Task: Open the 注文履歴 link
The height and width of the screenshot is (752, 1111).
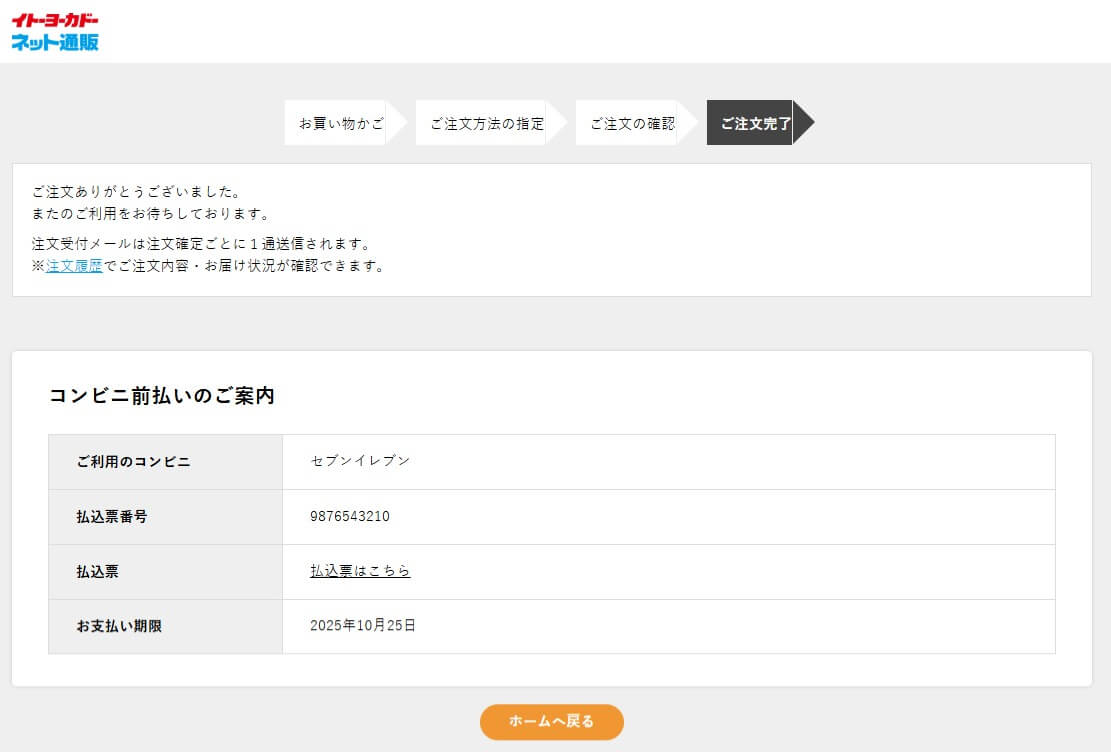Action: pyautogui.click(x=74, y=266)
